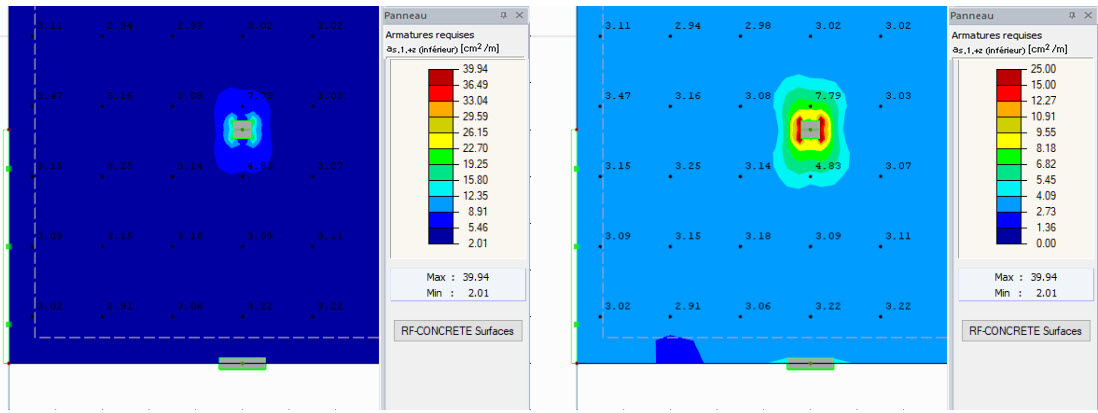Click the light blue swatch between 4.09 and 2.73
Image resolution: width=1098 pixels, height=413 pixels.
point(1008,204)
